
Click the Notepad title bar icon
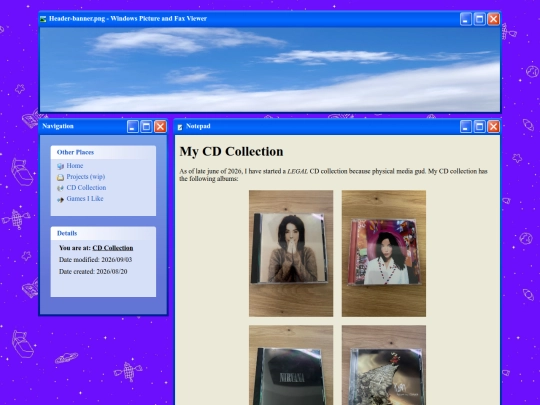pyautogui.click(x=180, y=127)
